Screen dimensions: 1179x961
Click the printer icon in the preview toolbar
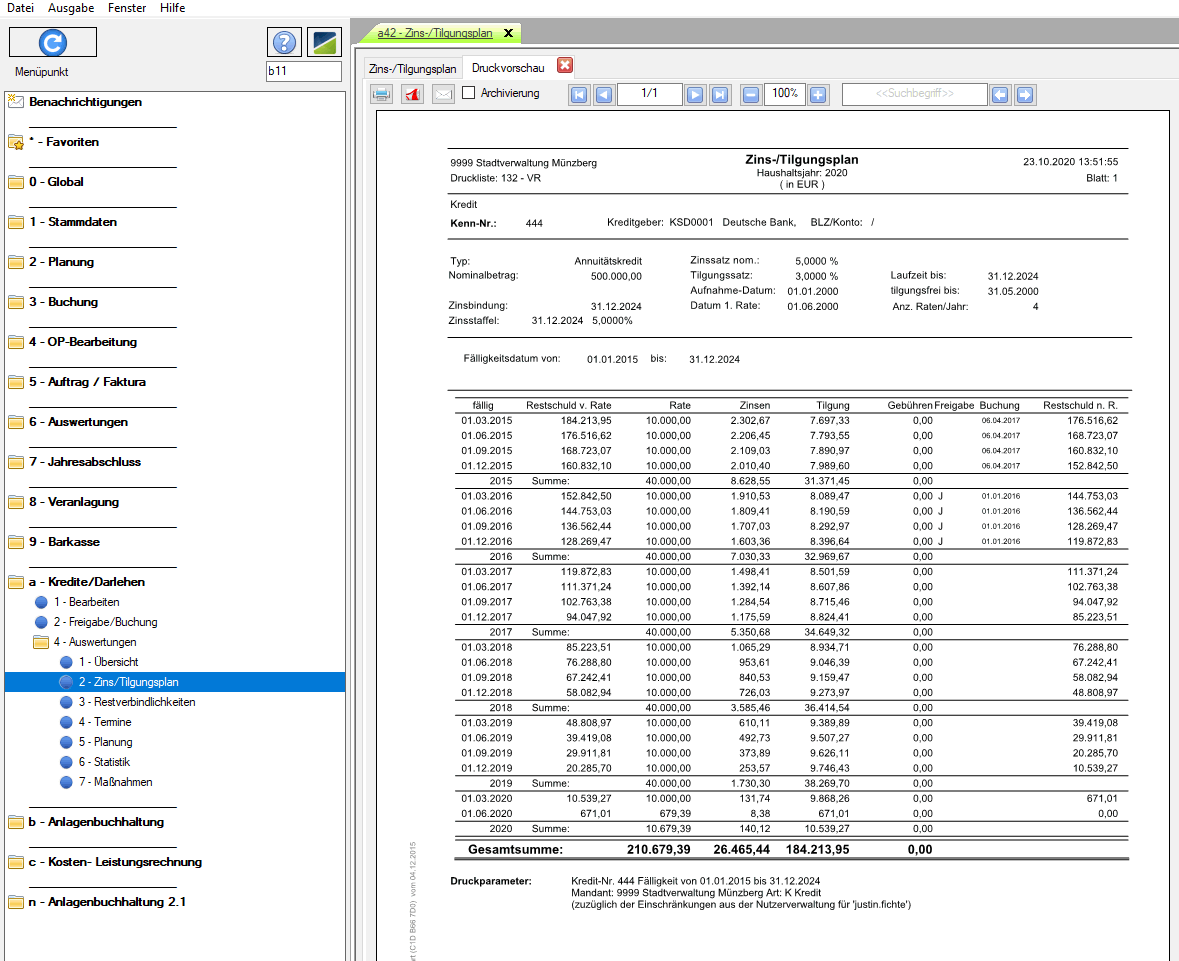pos(381,95)
